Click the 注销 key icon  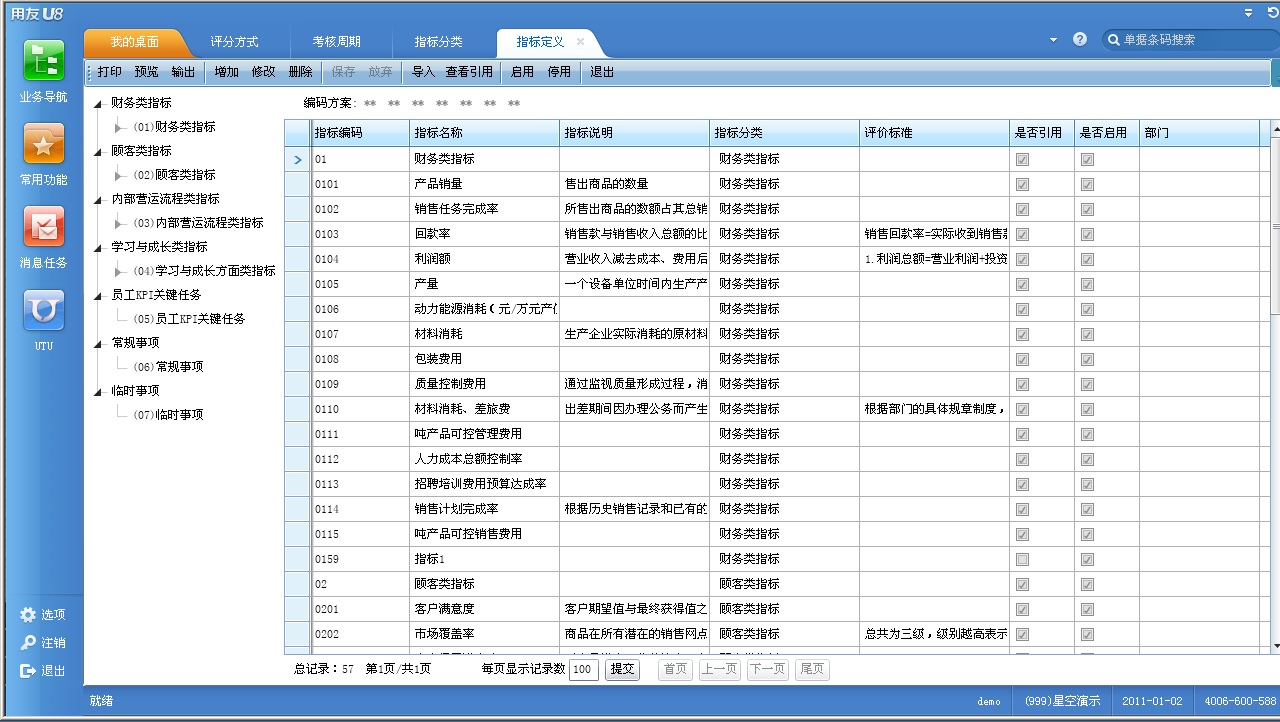[x=28, y=643]
